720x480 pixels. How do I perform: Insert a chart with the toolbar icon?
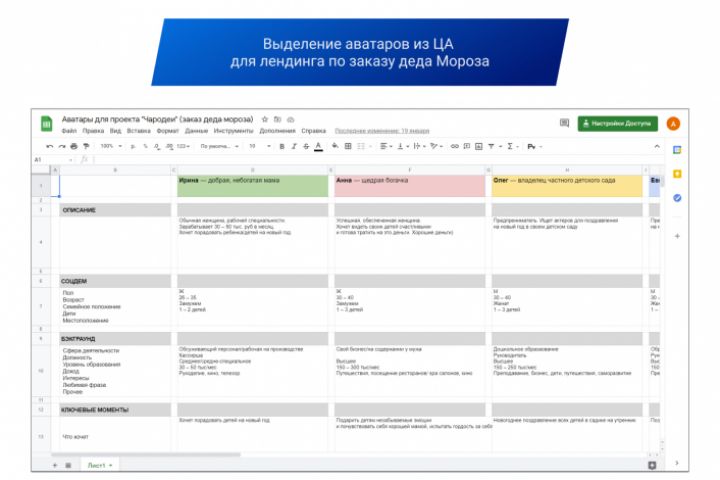pyautogui.click(x=479, y=147)
